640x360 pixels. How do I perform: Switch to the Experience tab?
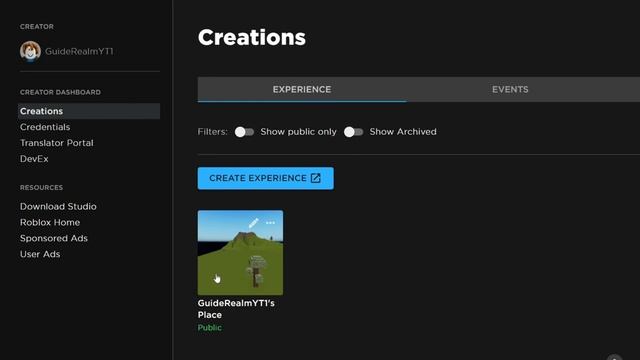pyautogui.click(x=302, y=89)
